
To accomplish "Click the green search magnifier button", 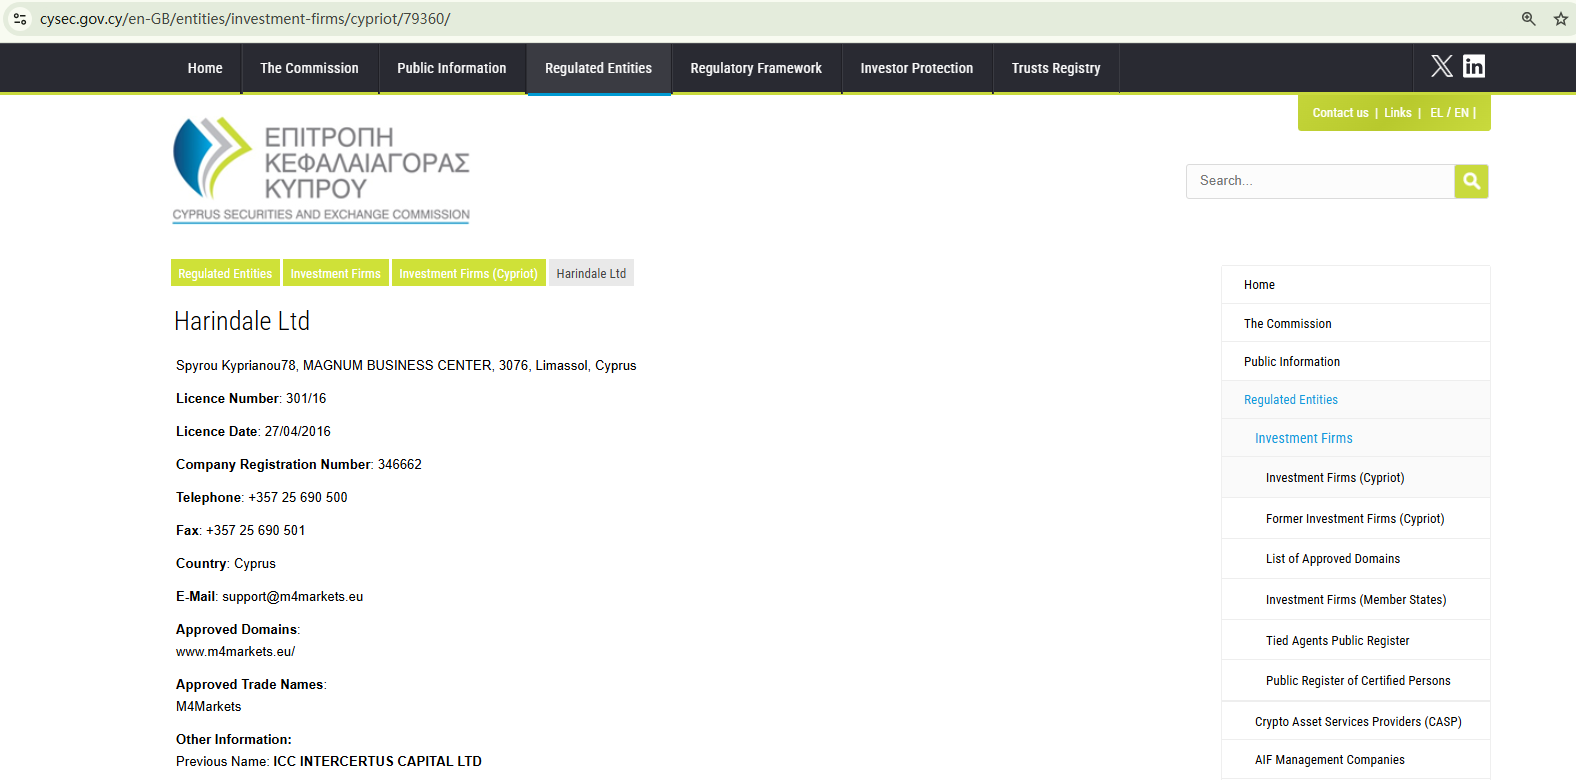I will 1471,181.
